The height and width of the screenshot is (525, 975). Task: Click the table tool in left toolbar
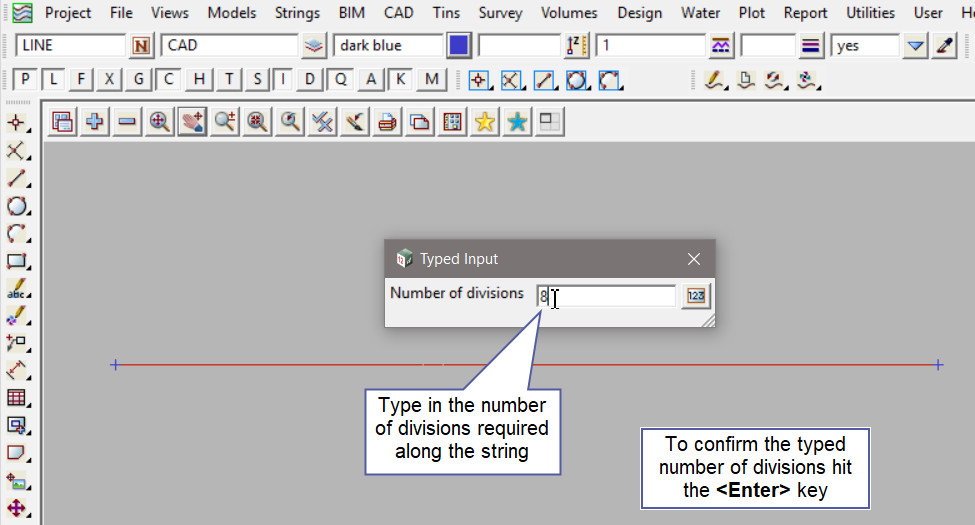[x=16, y=398]
